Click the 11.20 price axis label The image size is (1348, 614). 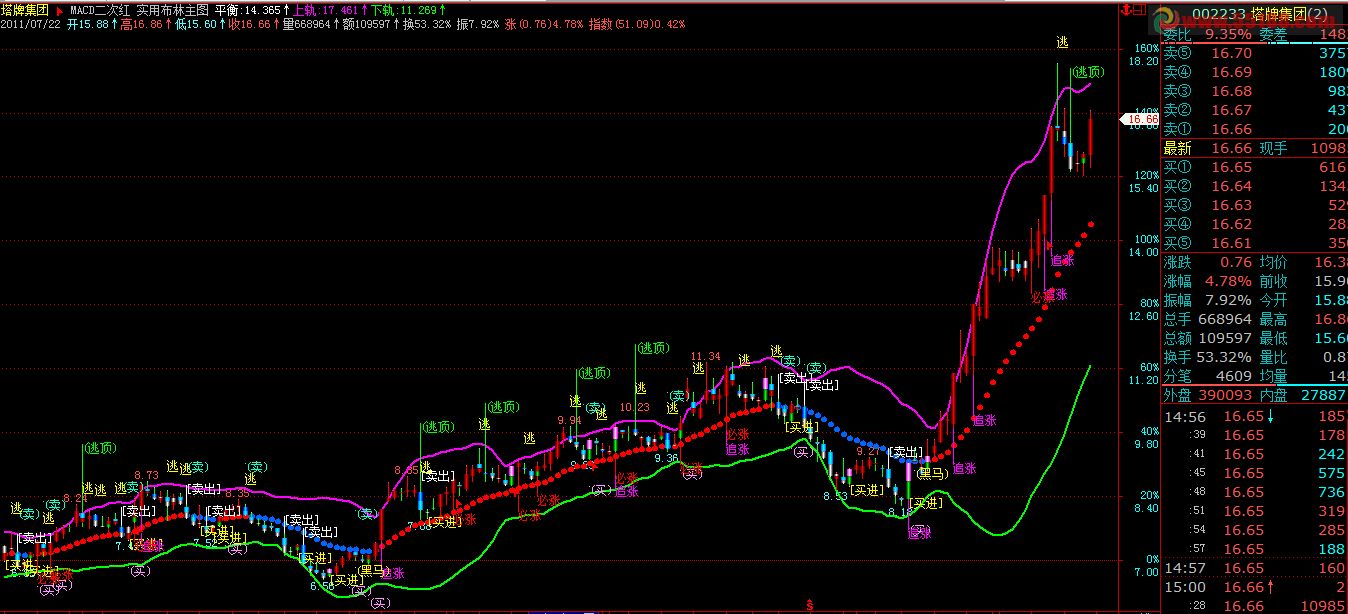(1144, 380)
